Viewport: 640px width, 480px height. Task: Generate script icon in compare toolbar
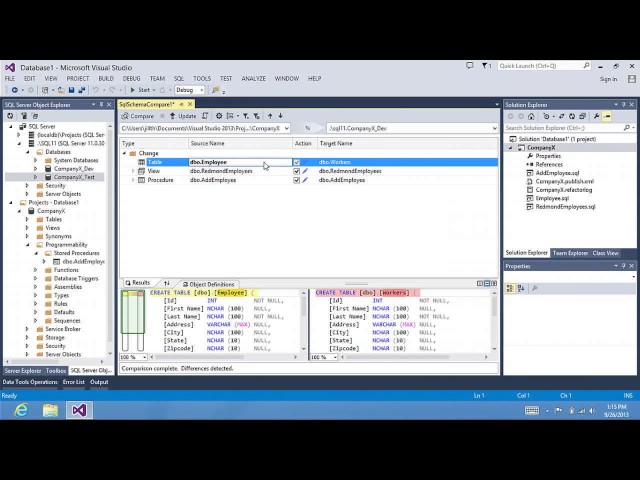205,116
